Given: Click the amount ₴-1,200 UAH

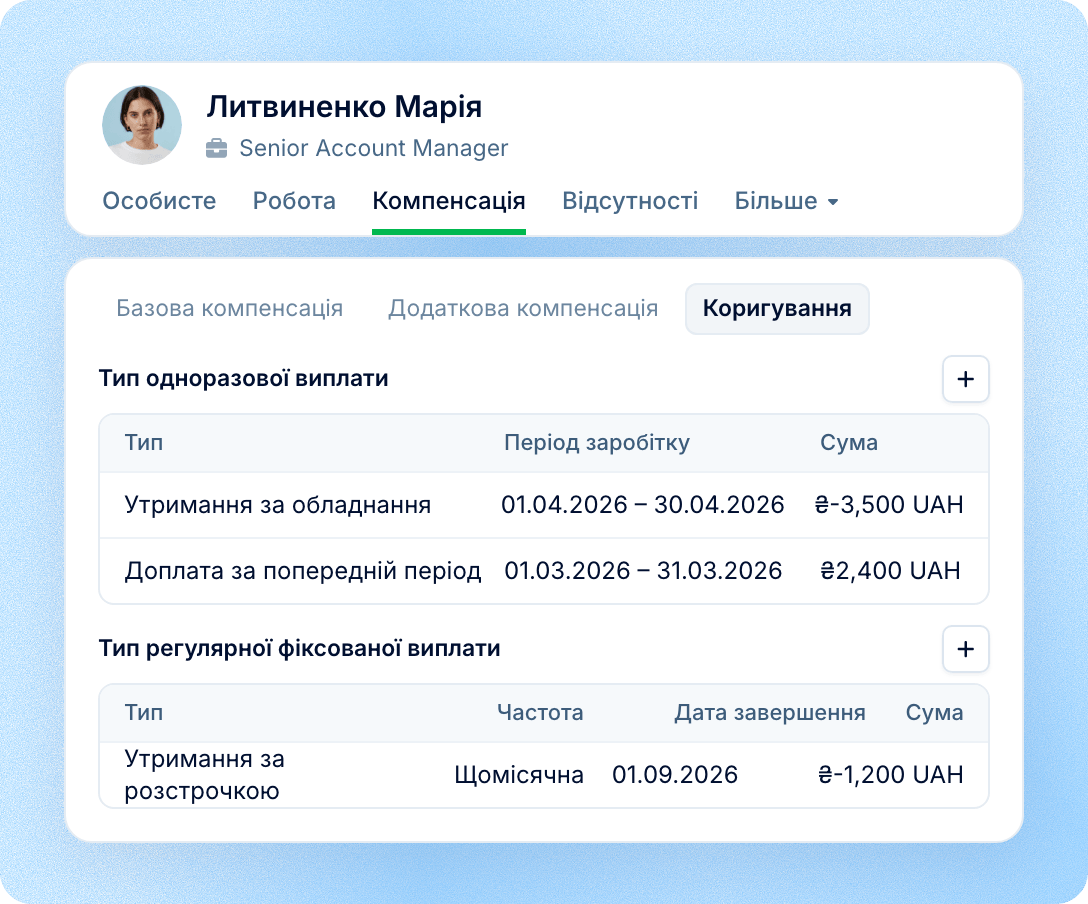Looking at the screenshot, I should 891,775.
